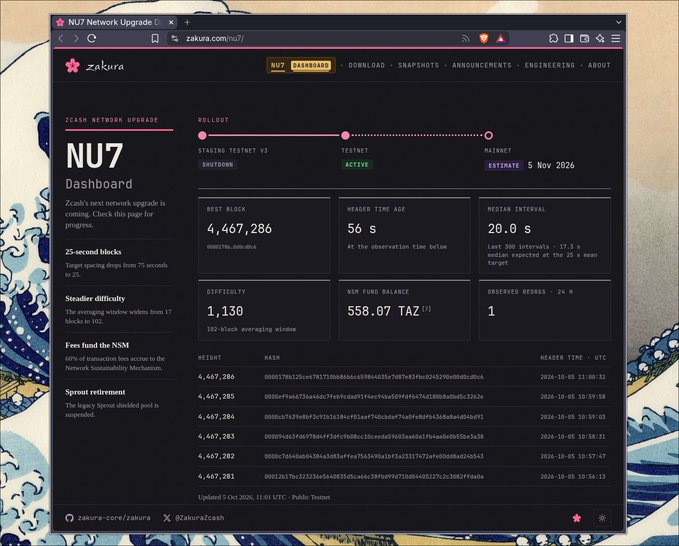Click the Staging Testnet V3 rollout marker
Viewport: 679px width, 546px height.
tap(202, 136)
